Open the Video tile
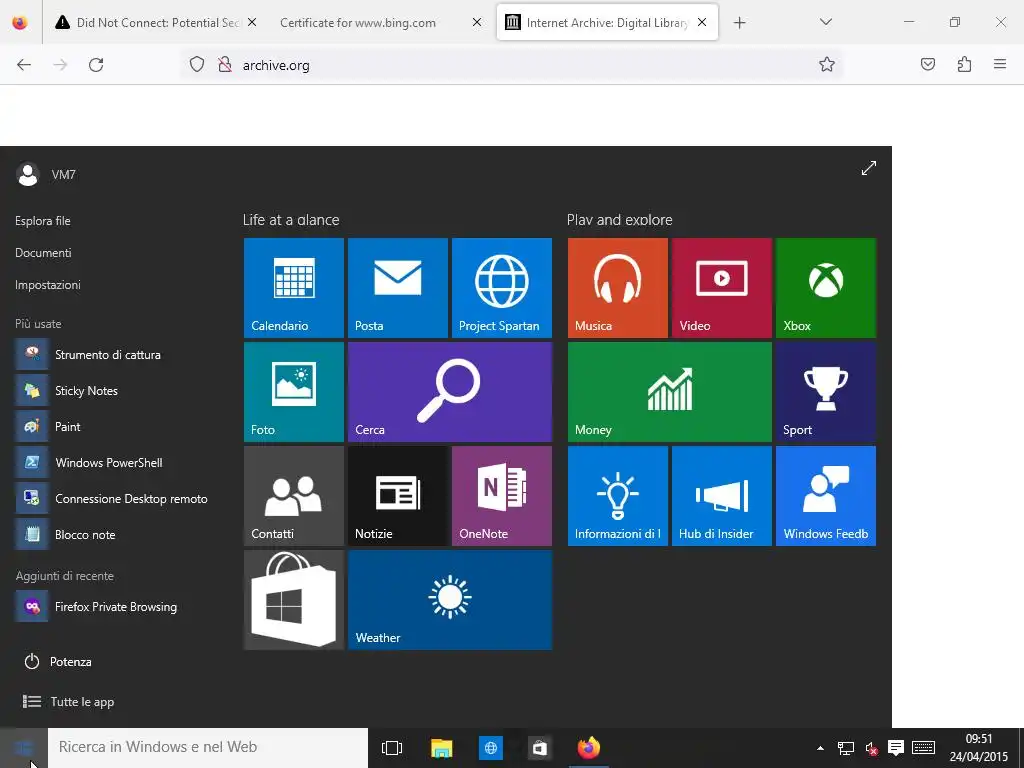 [722, 287]
